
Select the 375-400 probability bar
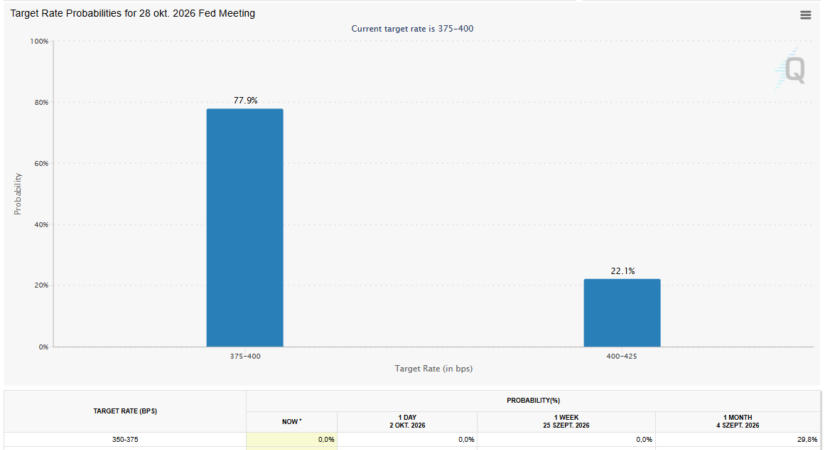[x=245, y=227]
